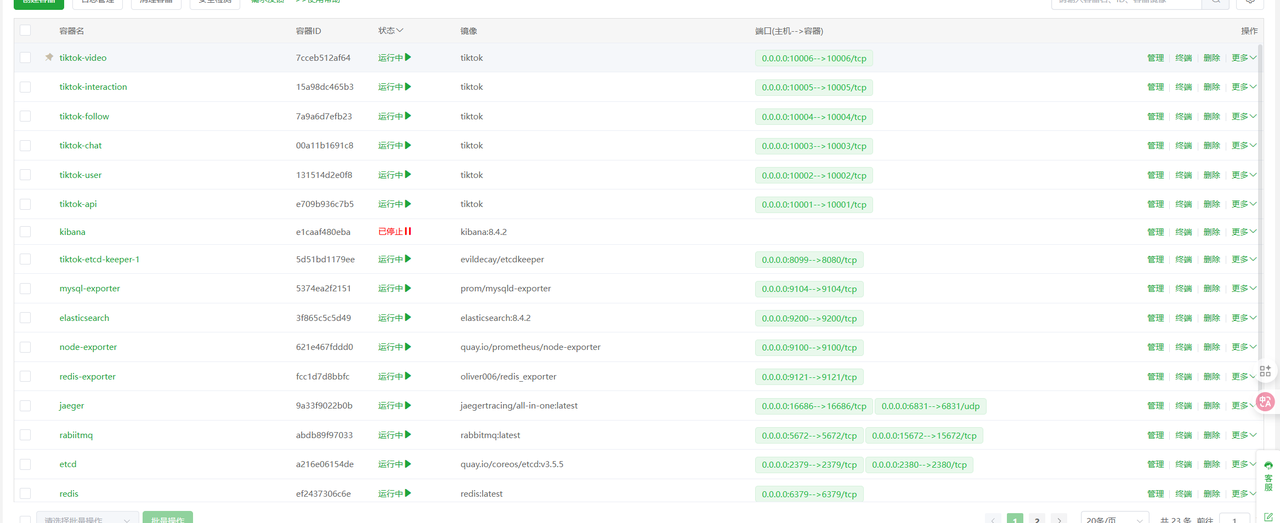
Task: Click the running play icon for etcd
Action: (x=408, y=464)
